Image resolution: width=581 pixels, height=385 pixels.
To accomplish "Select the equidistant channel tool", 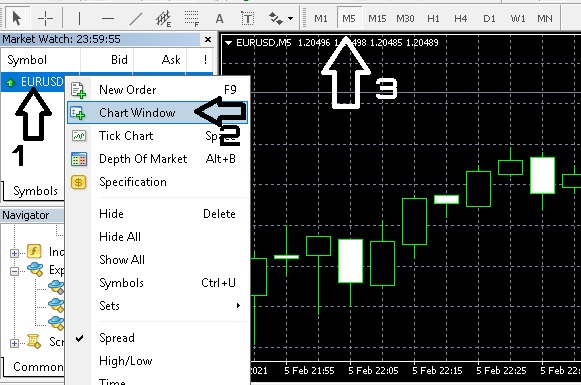I will point(163,18).
